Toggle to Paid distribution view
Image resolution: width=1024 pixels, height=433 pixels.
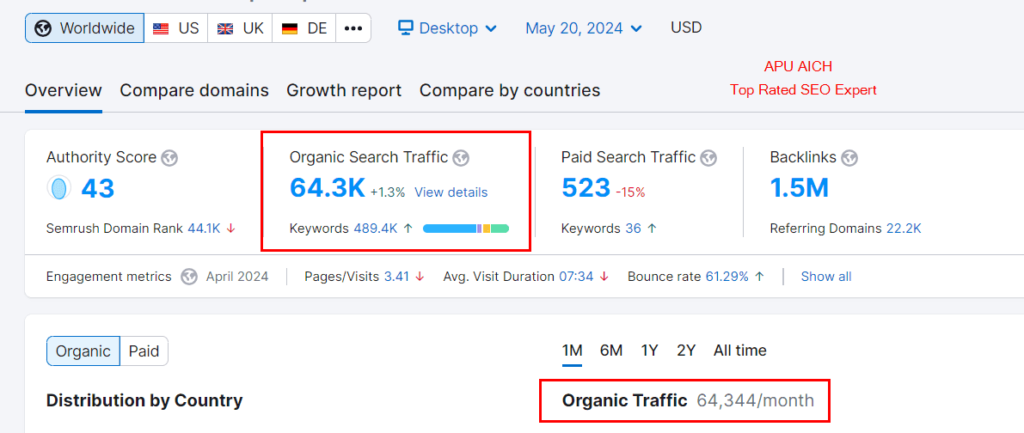(144, 351)
